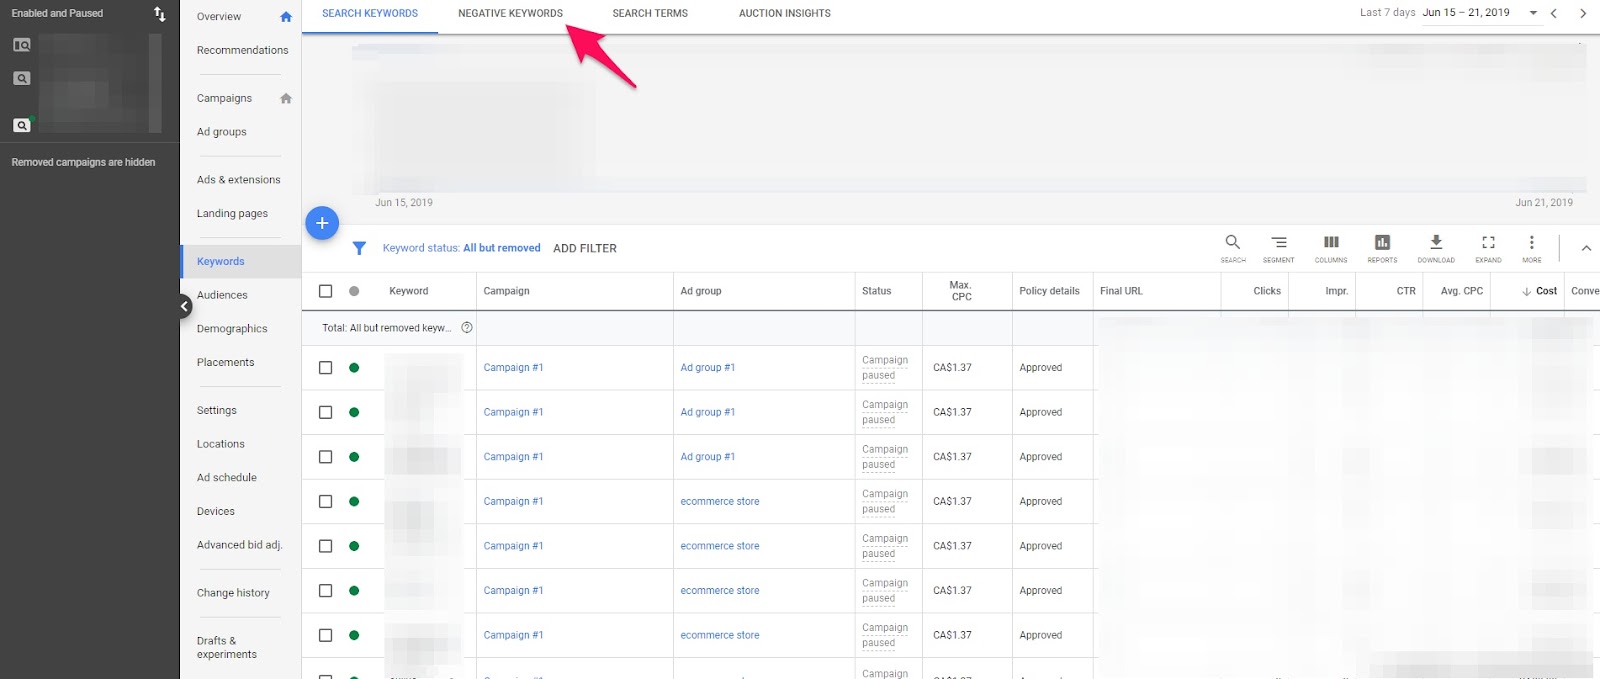The image size is (1600, 679).
Task: Click the blue add keyword plus button
Action: (322, 223)
